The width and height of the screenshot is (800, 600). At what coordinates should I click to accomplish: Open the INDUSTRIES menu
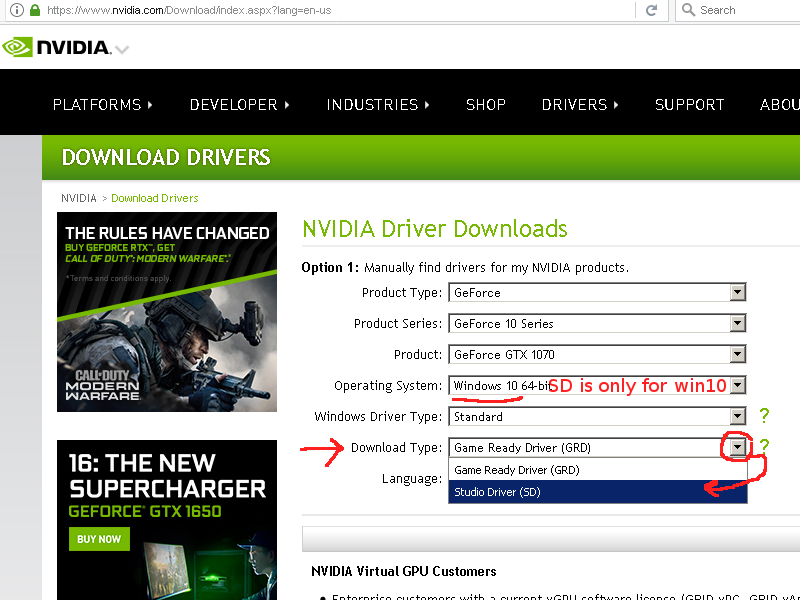click(x=378, y=105)
